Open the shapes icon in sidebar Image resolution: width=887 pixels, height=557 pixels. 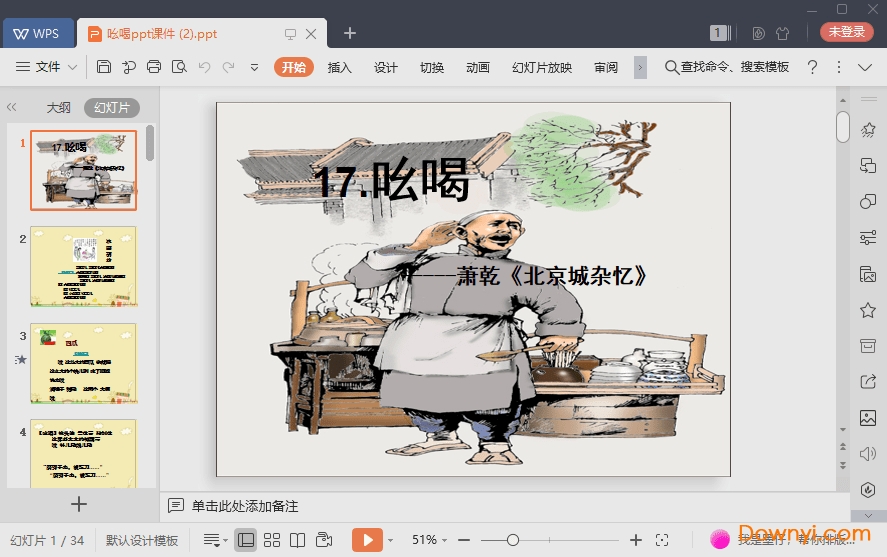(x=868, y=202)
